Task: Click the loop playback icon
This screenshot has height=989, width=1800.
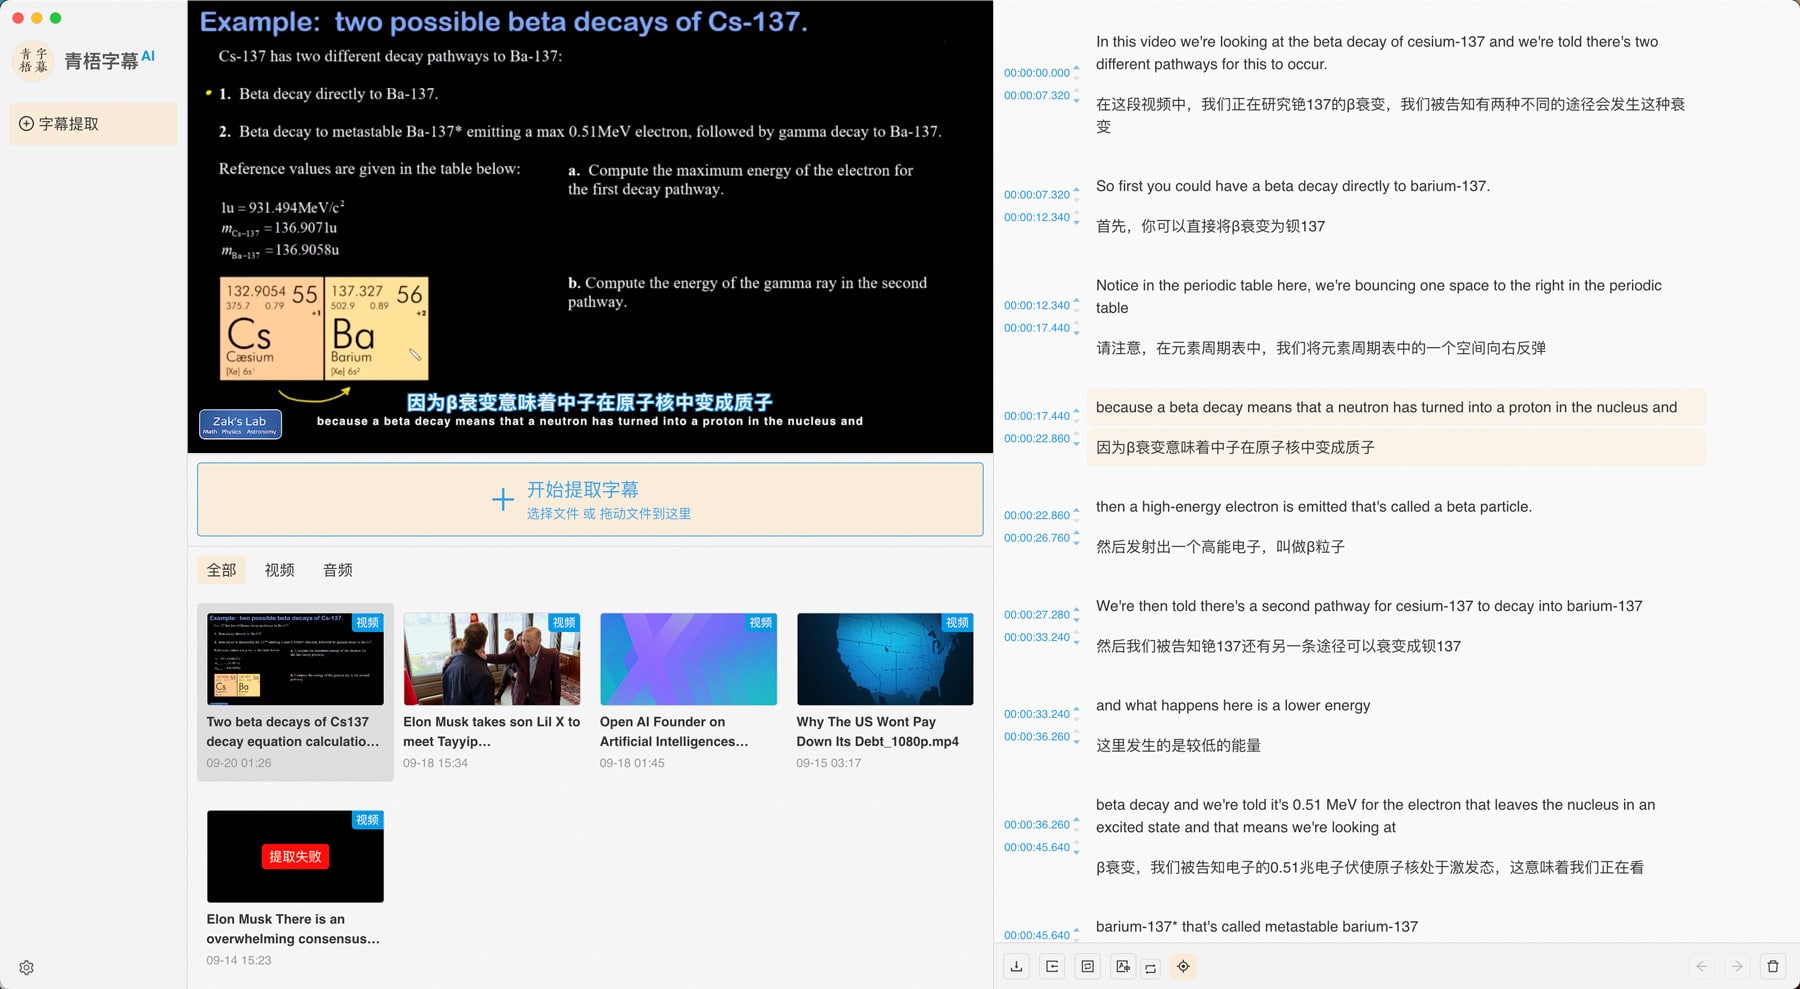Action: coord(1149,966)
